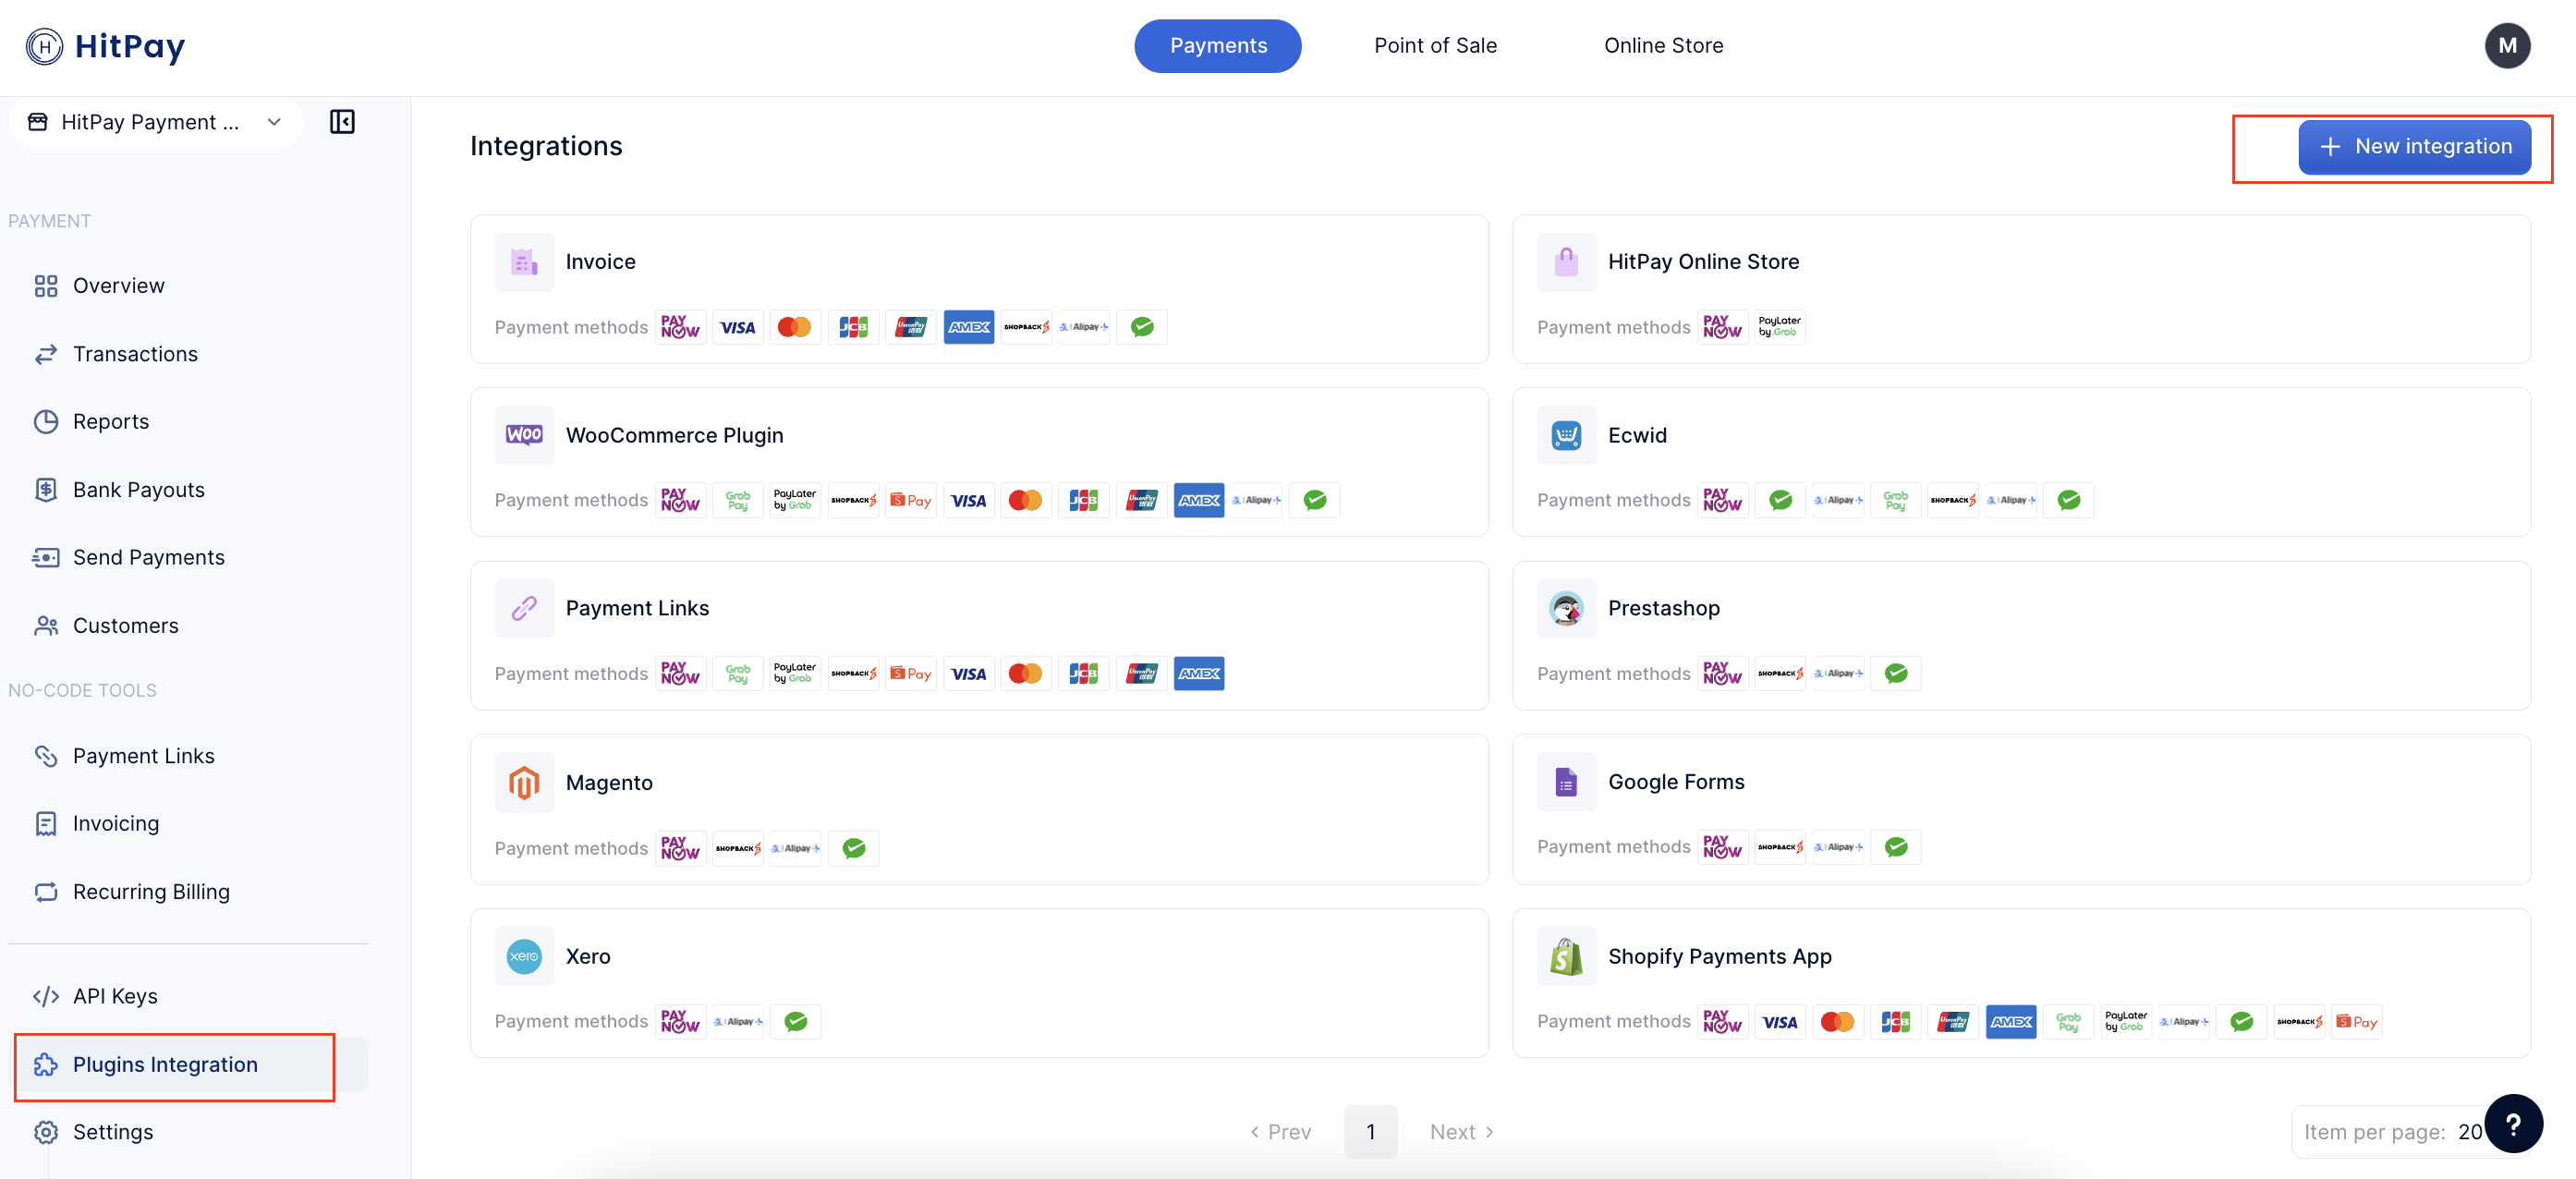The width and height of the screenshot is (2576, 1179).
Task: Click the AMEX icon in the Invoice card
Action: [x=968, y=327]
